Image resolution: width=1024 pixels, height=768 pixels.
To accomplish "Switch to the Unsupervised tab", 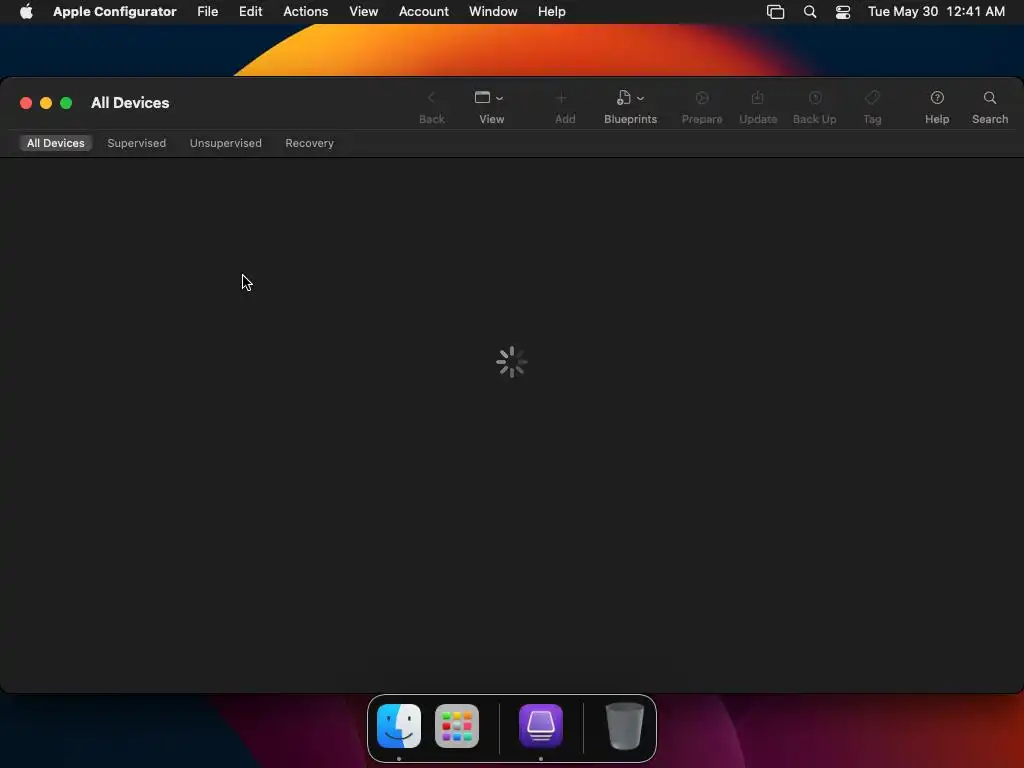I will pyautogui.click(x=225, y=143).
